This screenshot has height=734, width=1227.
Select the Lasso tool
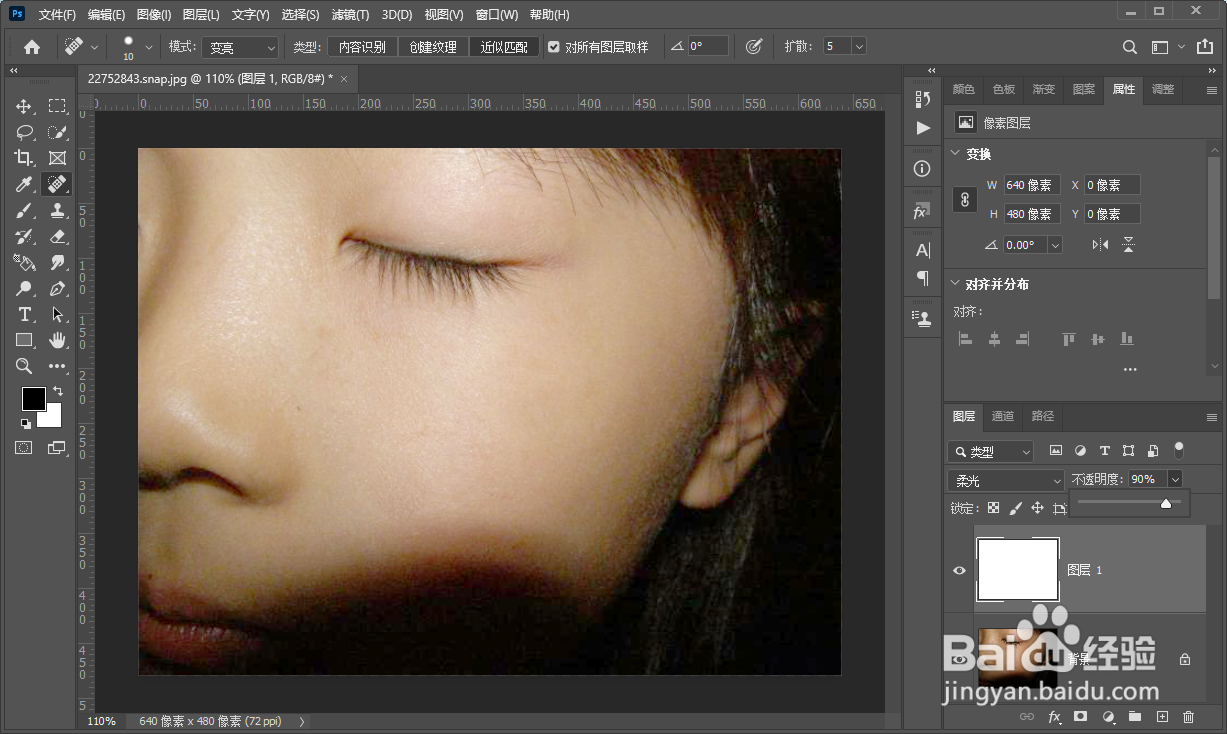(24, 132)
